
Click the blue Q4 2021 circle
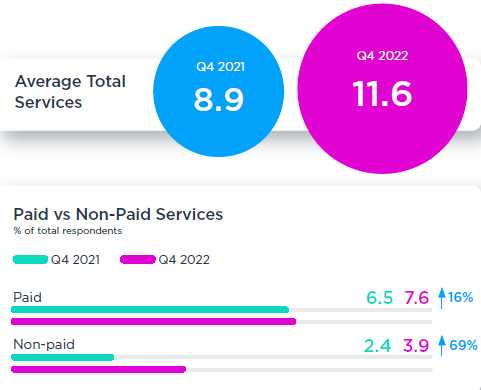[219, 91]
